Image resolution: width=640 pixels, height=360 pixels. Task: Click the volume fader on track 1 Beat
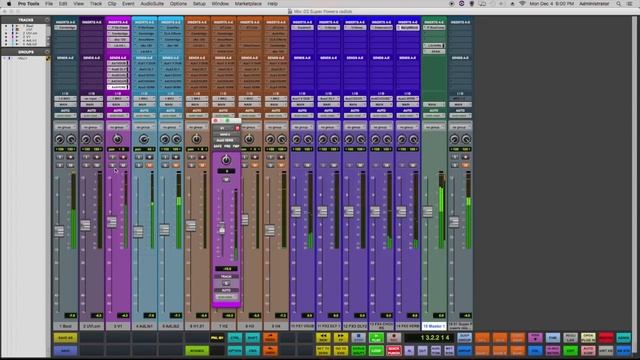coord(59,231)
